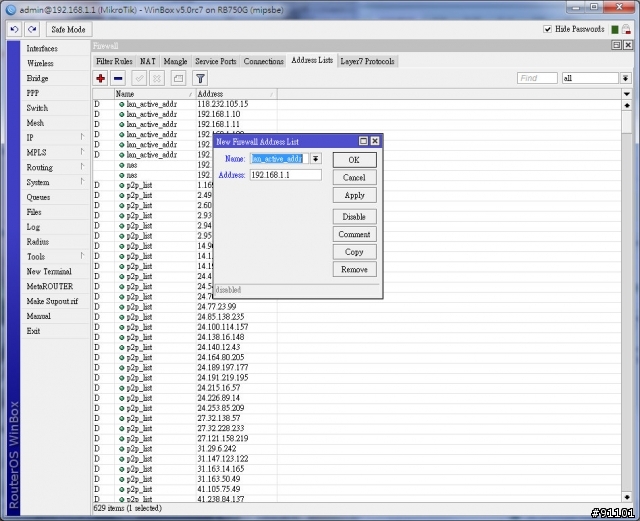The width and height of the screenshot is (640, 521).
Task: Switch to the Filter Rules tab
Action: pos(114,61)
